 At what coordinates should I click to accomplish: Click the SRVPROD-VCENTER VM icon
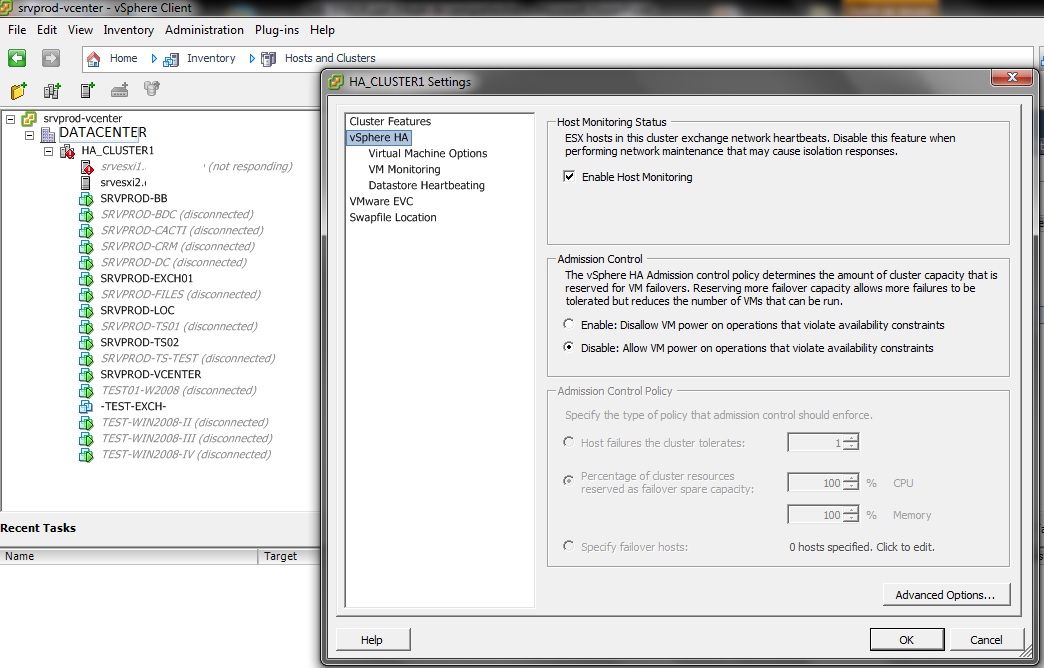tap(86, 374)
